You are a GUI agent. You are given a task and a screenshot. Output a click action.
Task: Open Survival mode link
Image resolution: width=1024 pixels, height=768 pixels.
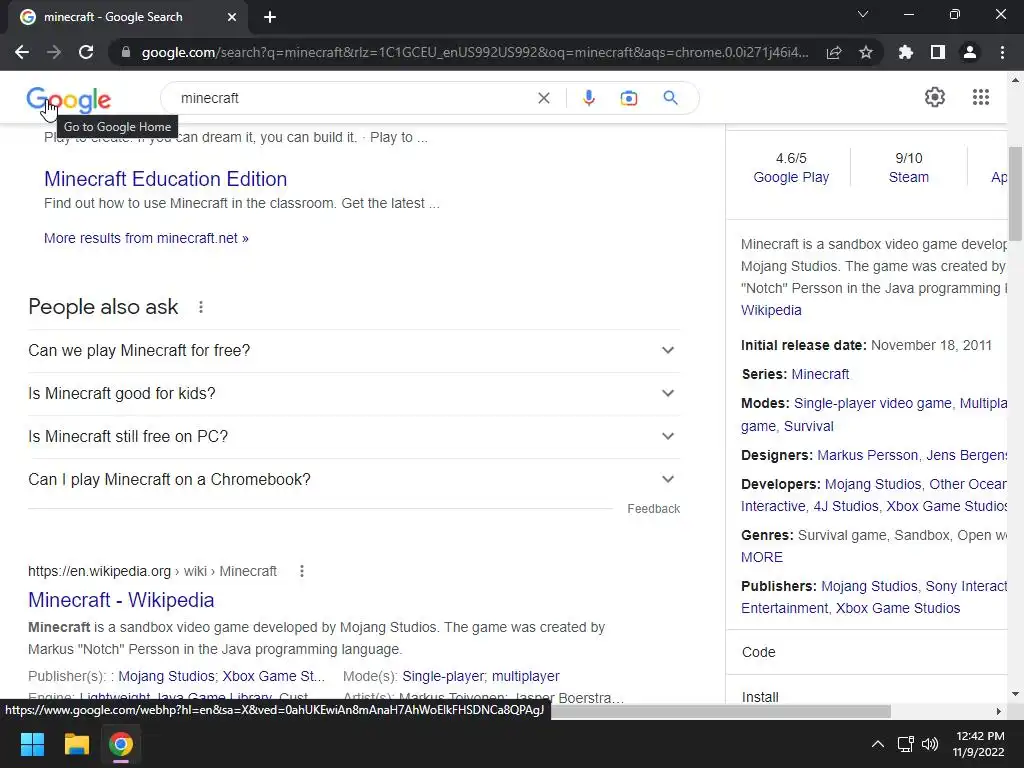pyautogui.click(x=808, y=426)
